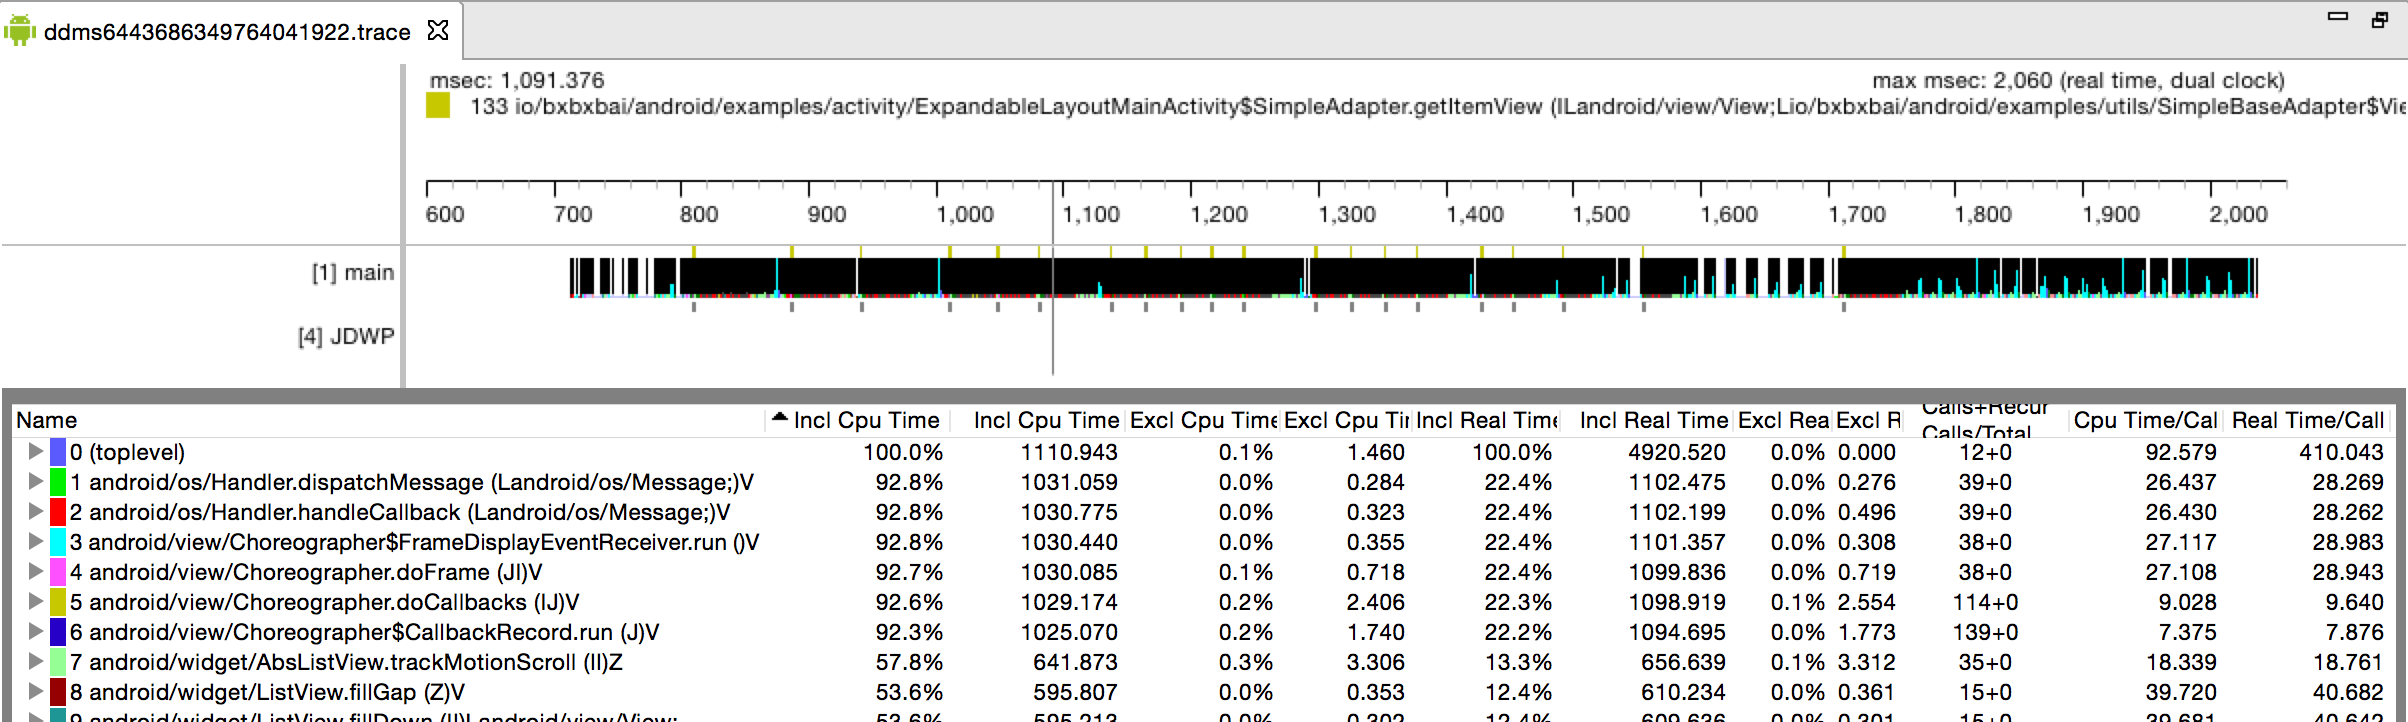Click the msec: 1,091.376 readout
Screen dimensions: 2408x722
517,80
